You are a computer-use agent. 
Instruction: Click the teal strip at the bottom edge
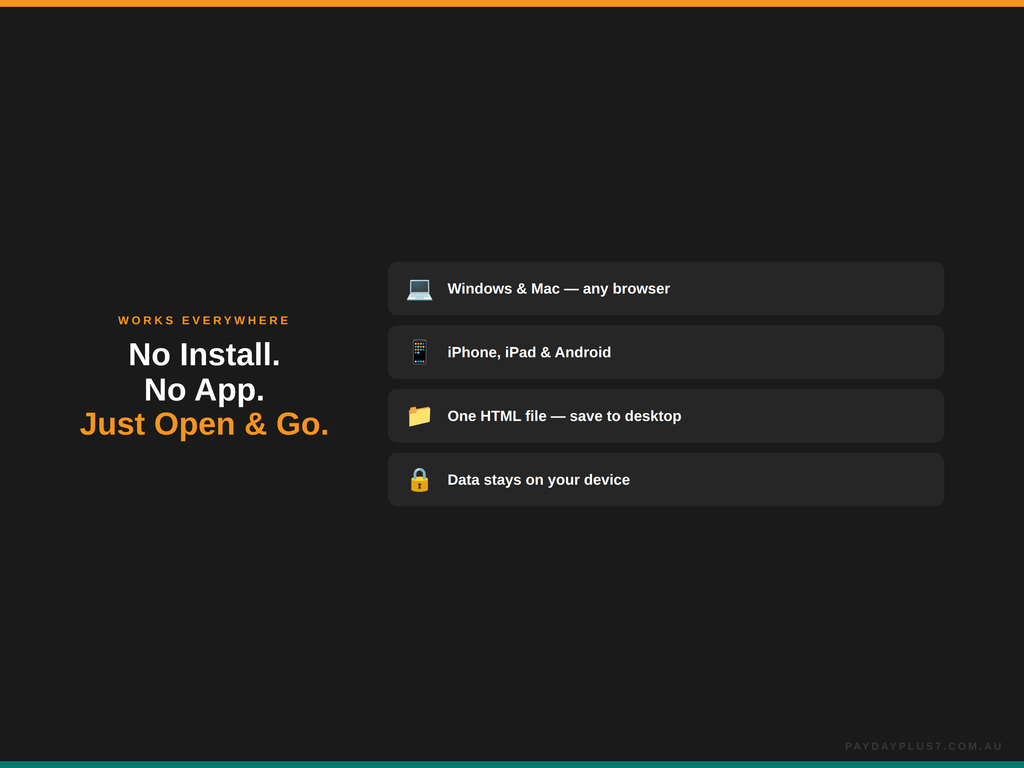coord(512,764)
